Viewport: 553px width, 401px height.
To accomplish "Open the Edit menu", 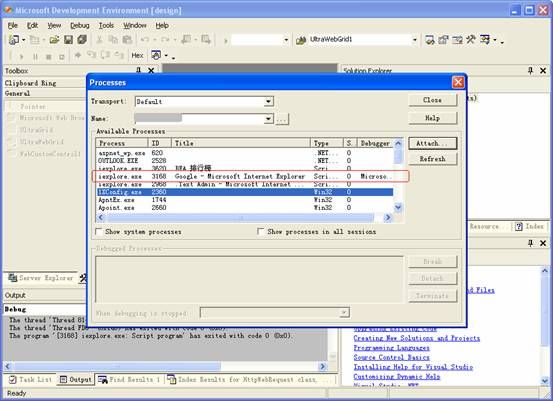I will (32, 25).
